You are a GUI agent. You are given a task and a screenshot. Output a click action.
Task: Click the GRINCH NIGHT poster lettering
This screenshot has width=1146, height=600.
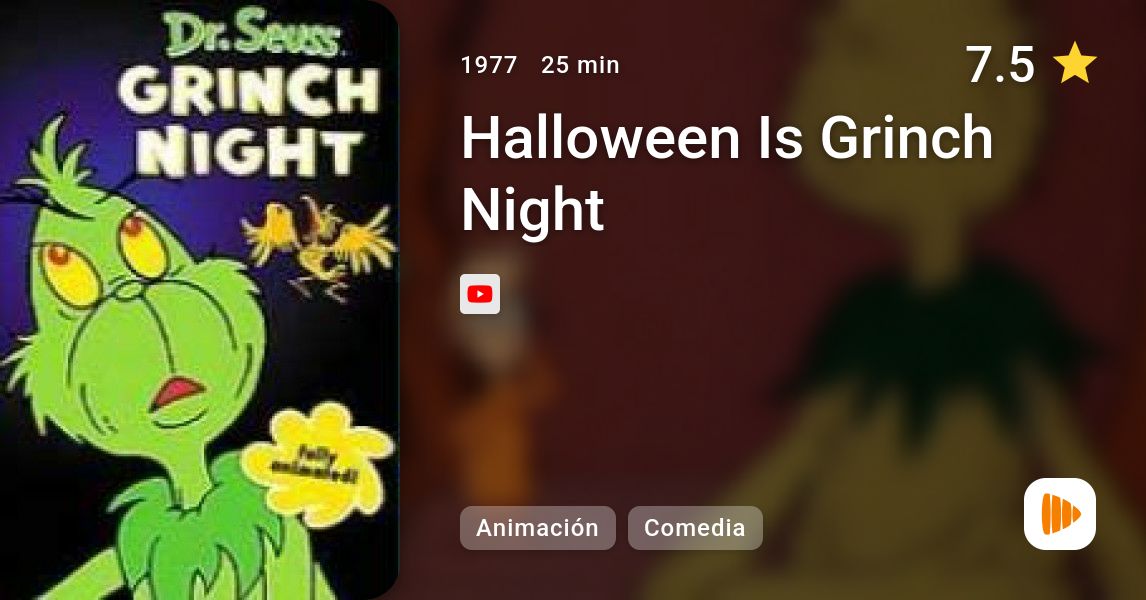[248, 123]
